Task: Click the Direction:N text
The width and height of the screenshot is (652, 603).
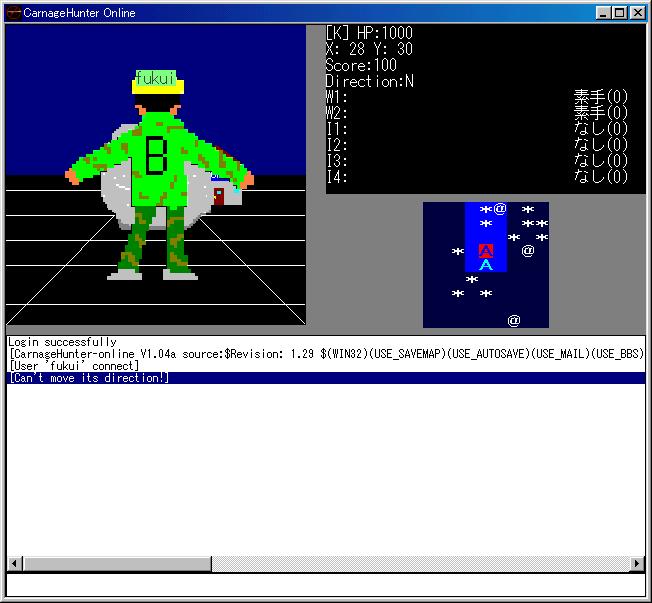Action: [x=370, y=81]
